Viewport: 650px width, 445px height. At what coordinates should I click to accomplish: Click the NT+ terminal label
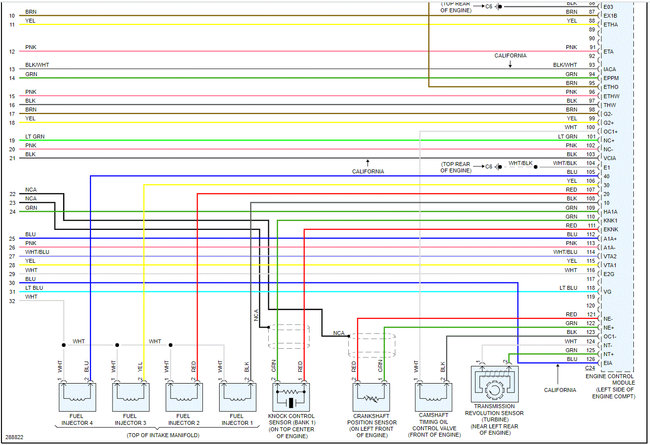609,355
